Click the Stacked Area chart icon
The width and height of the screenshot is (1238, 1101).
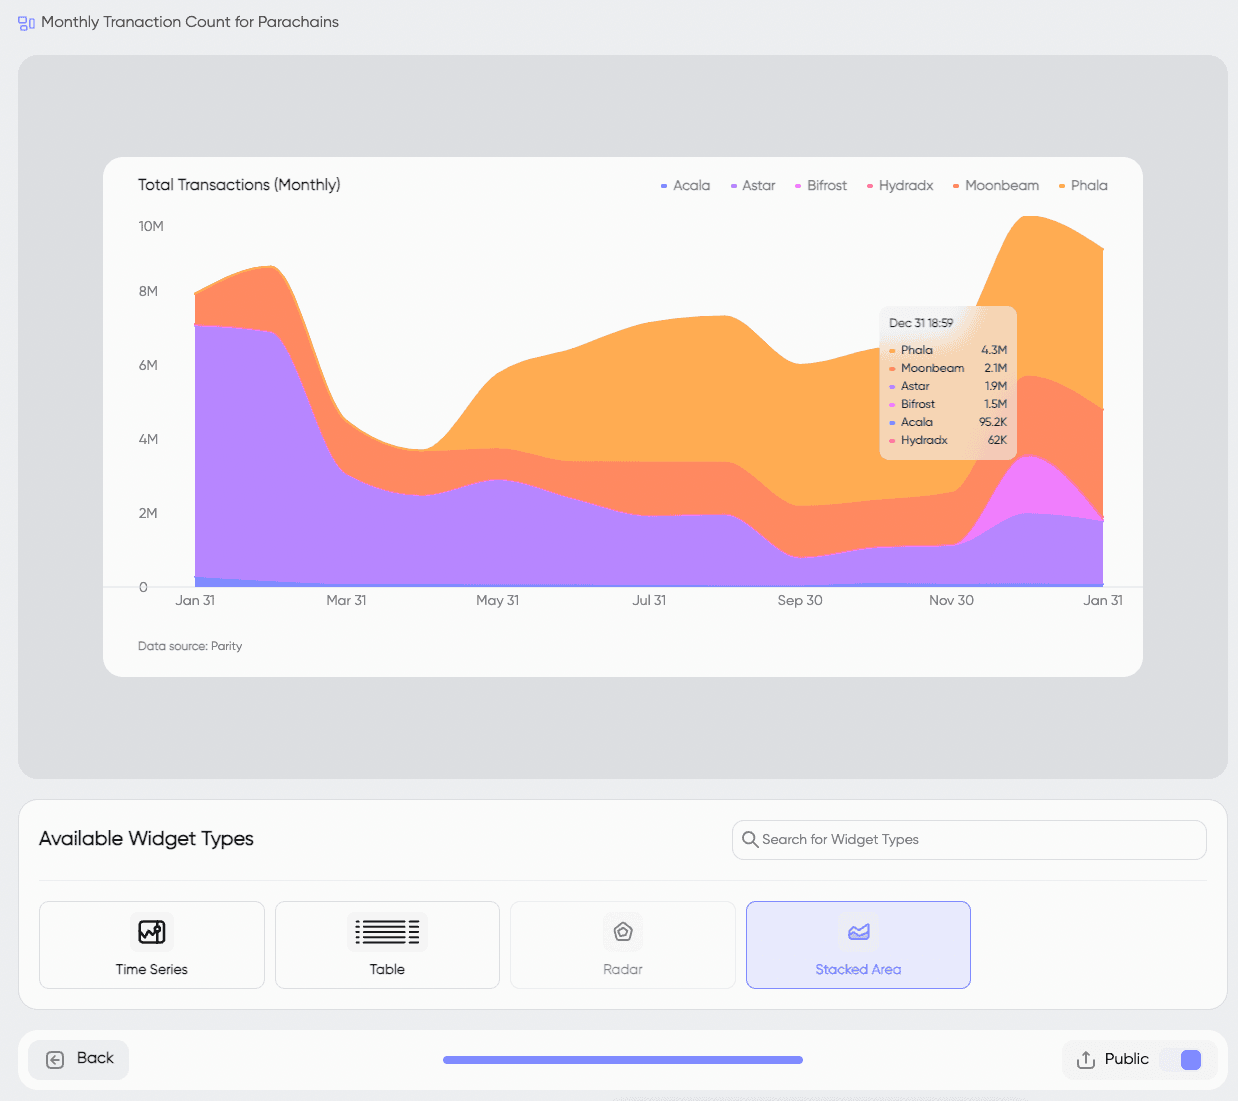[x=858, y=931]
